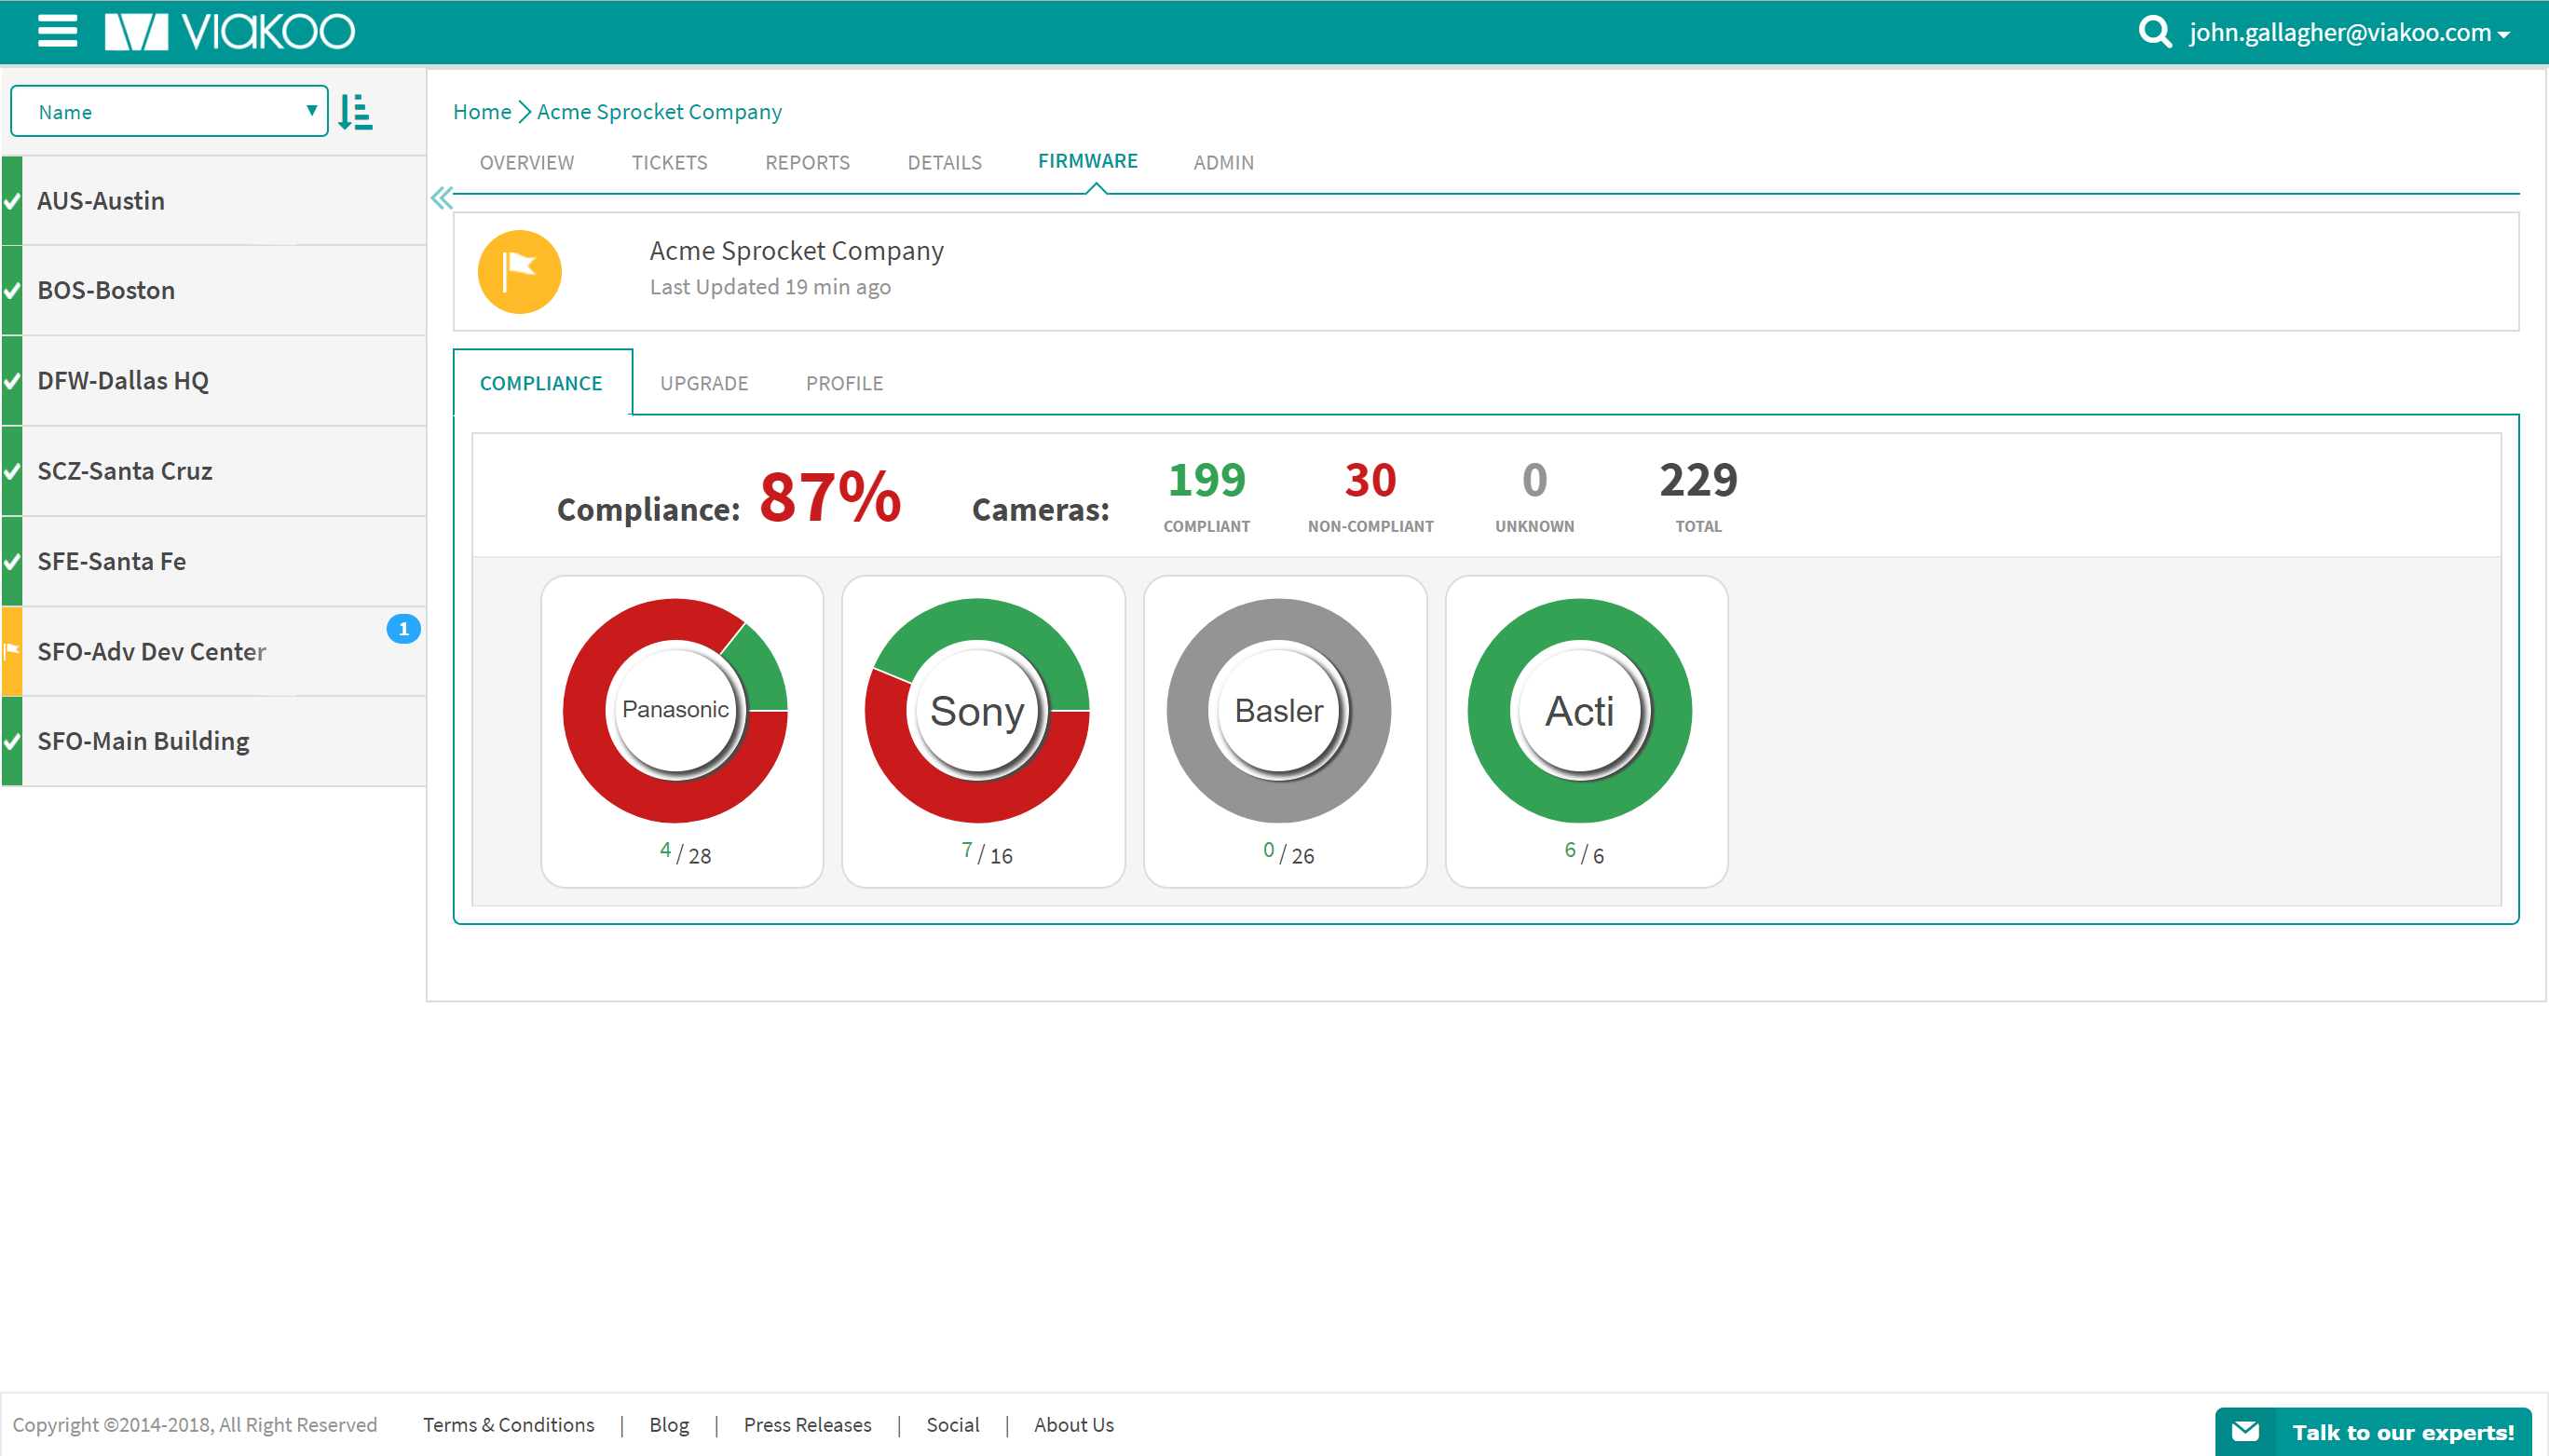Click the green check status of AUS-Austin
Image resolution: width=2549 pixels, height=1456 pixels.
(11, 201)
